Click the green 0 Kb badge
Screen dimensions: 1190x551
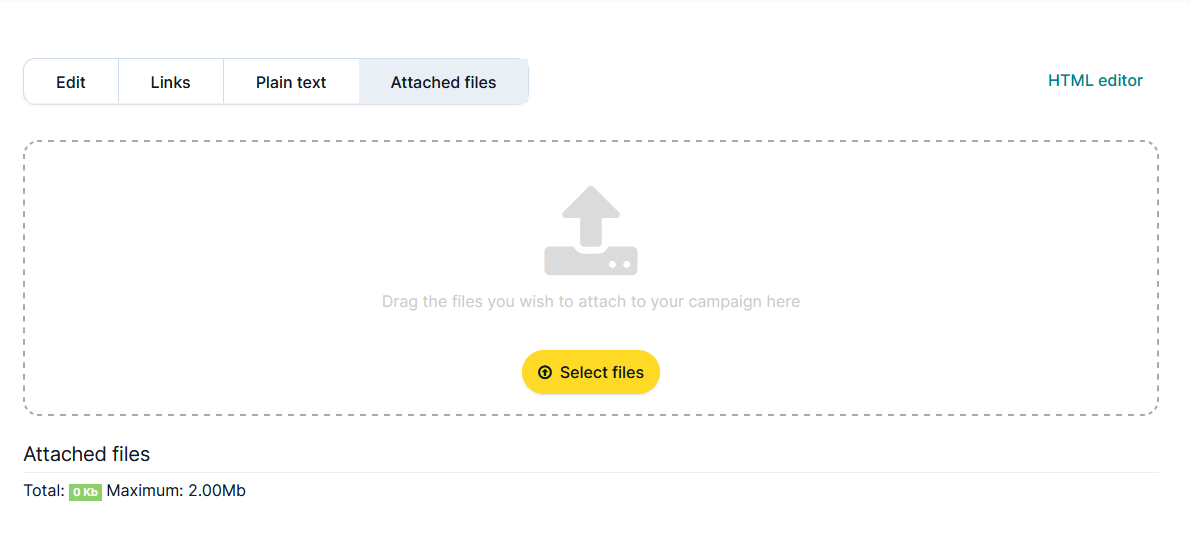click(x=85, y=492)
